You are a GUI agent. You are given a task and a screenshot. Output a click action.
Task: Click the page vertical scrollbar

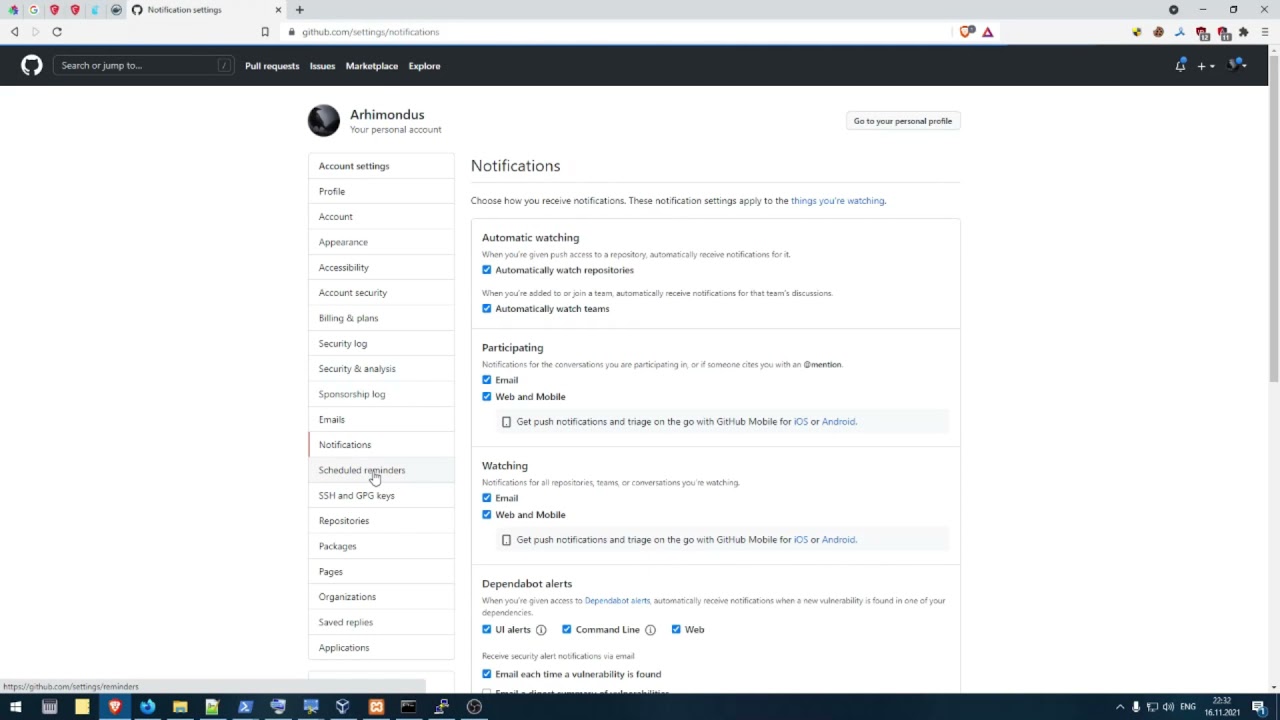pyautogui.click(x=1273, y=220)
